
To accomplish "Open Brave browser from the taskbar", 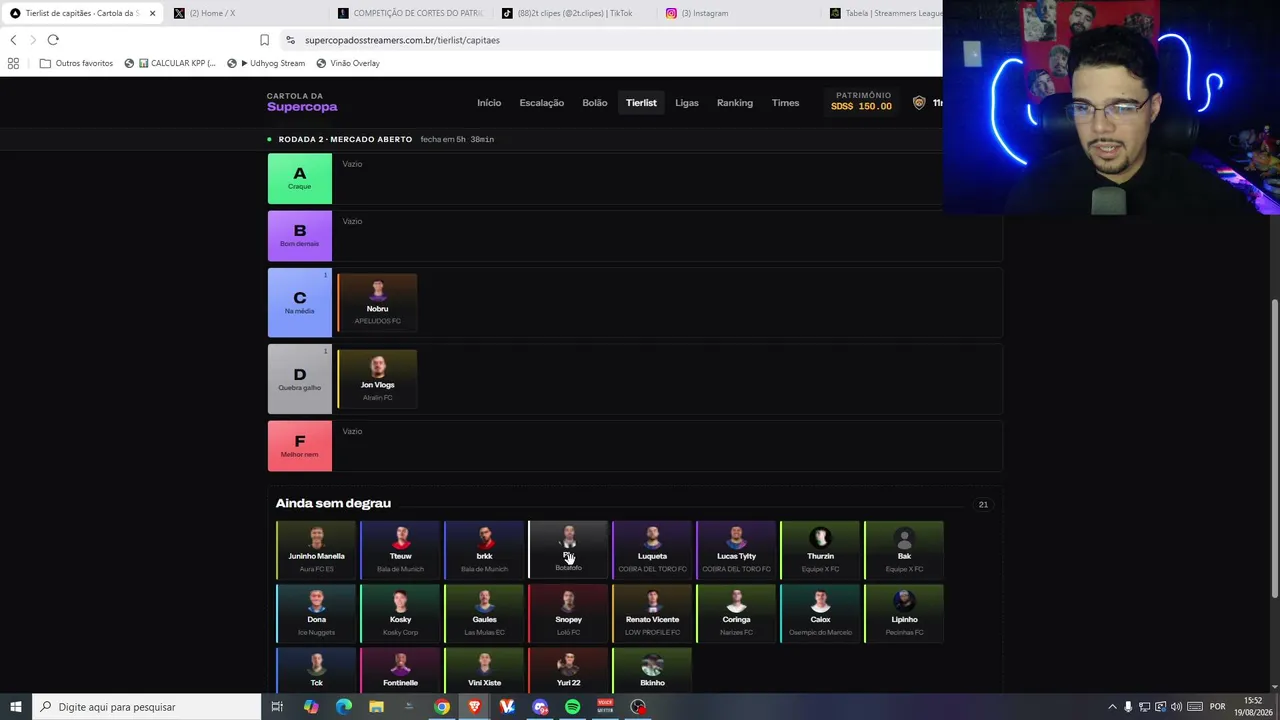I will click(474, 707).
